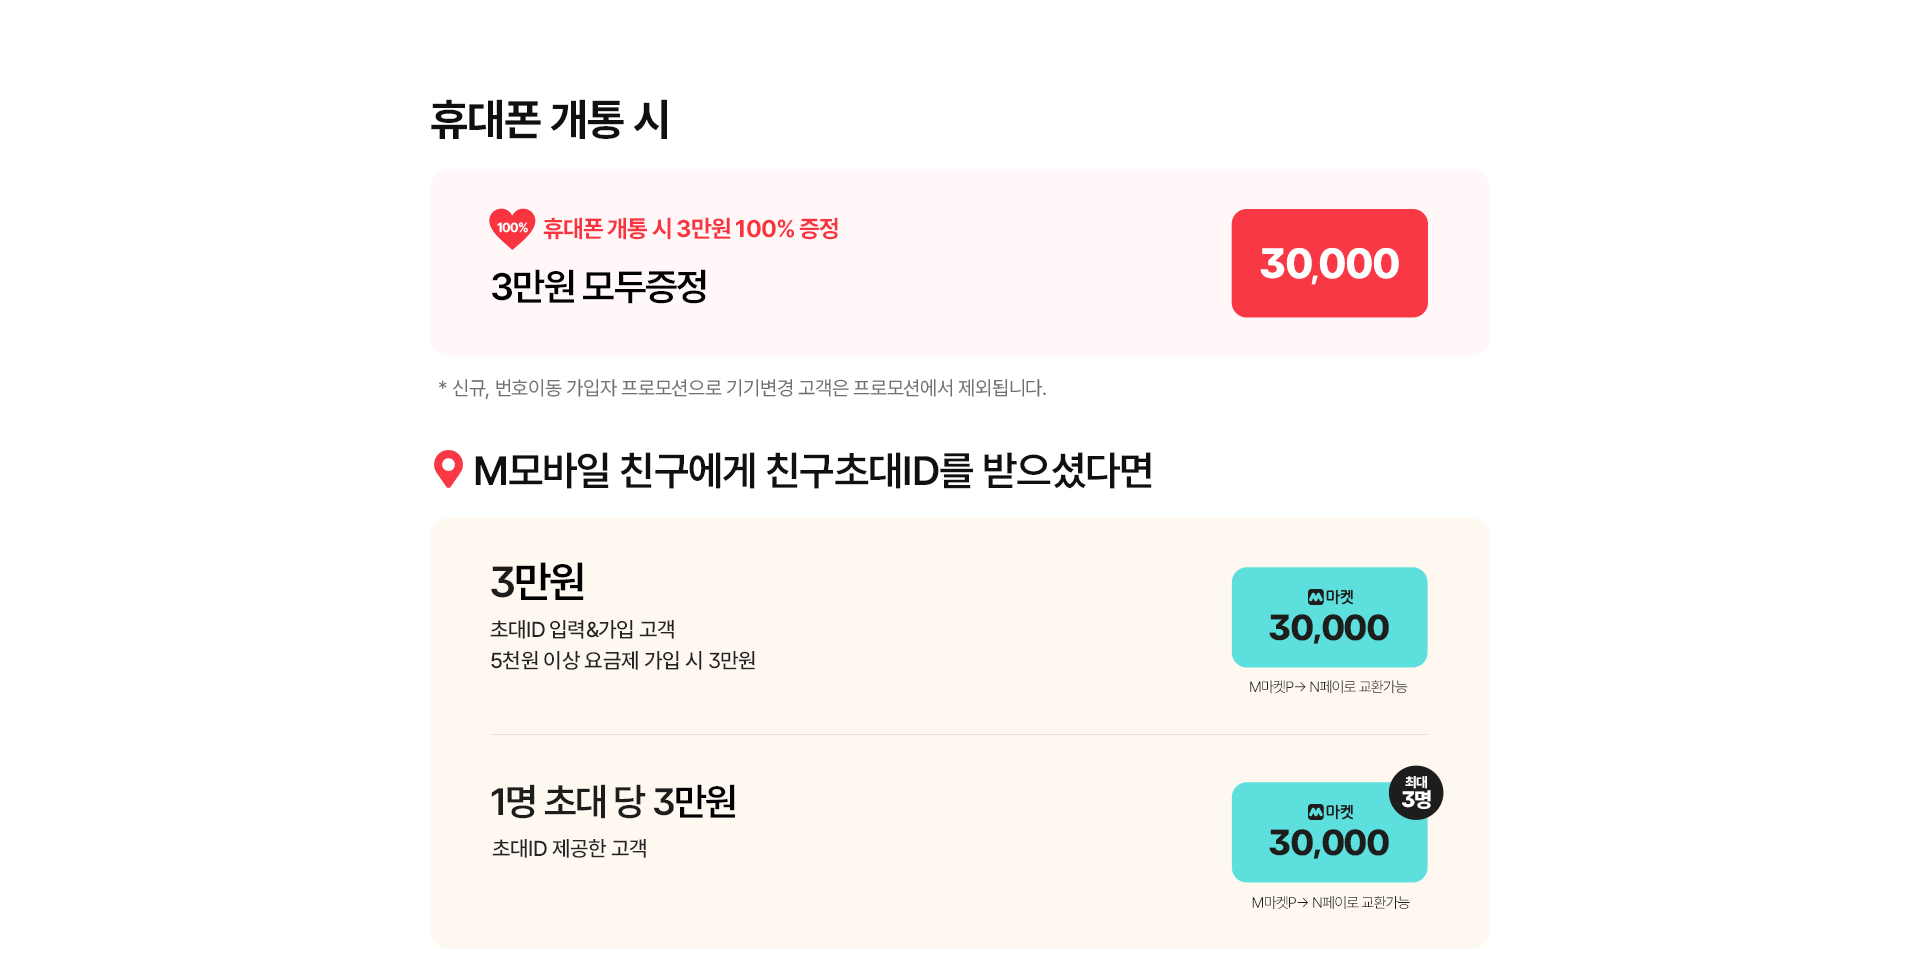Click the 3만원 모두증정 title
Viewport: 1920px width, 971px height.
pyautogui.click(x=598, y=287)
